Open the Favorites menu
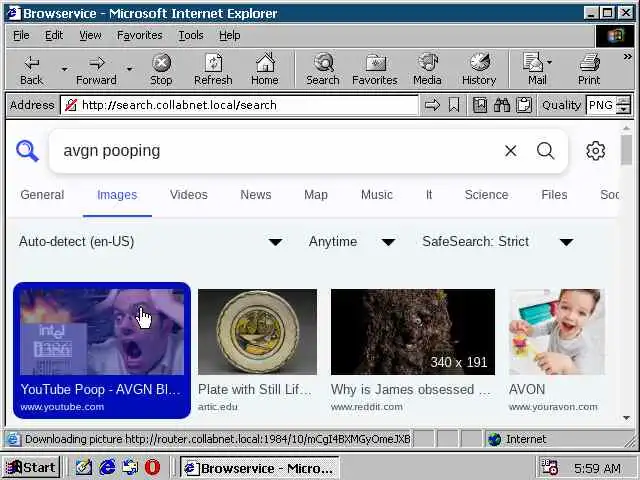Screen dimensions: 640x480 [140, 36]
